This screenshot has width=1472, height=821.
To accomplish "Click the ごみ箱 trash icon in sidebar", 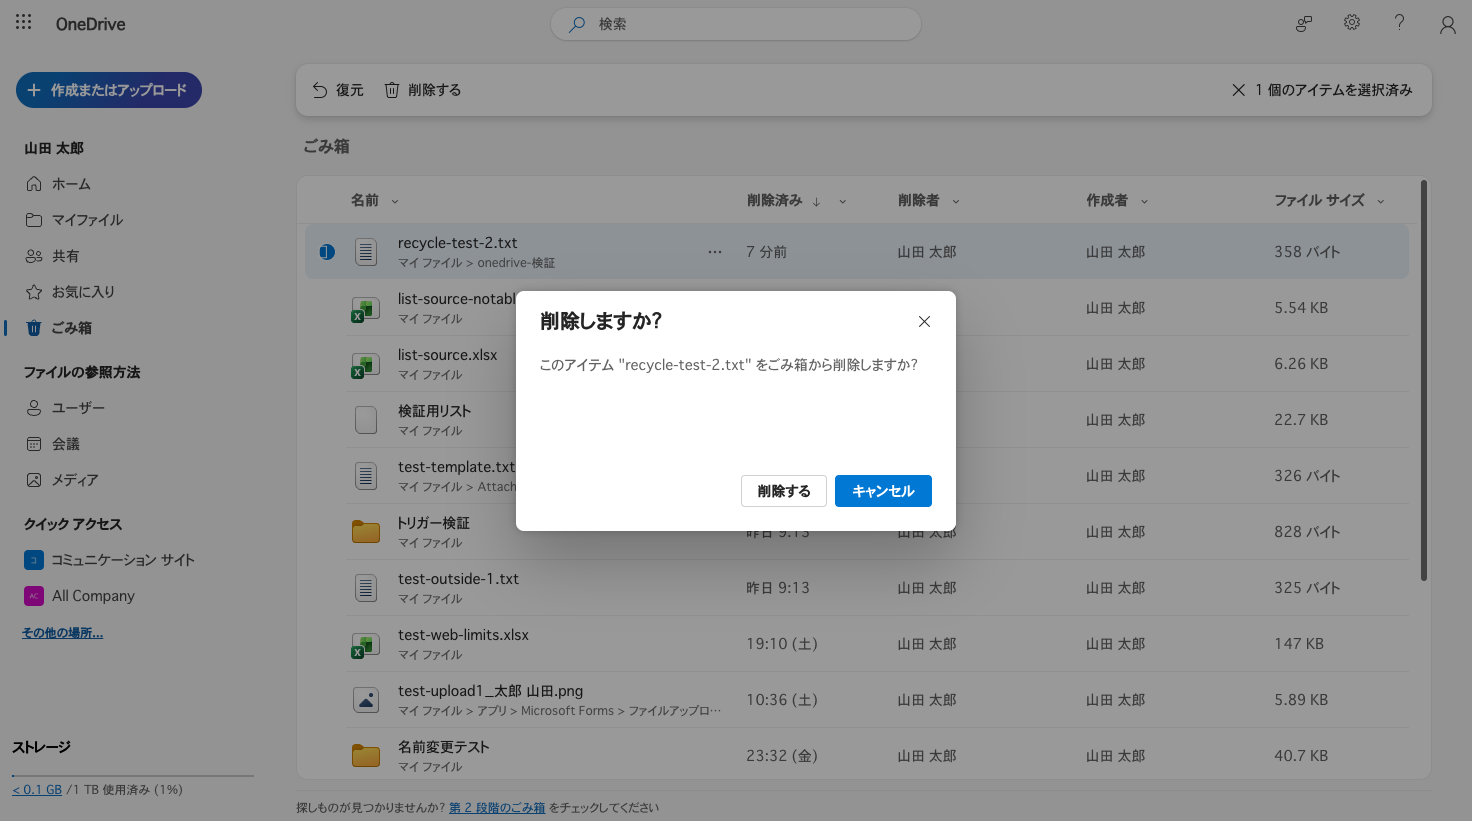I will coord(34,328).
